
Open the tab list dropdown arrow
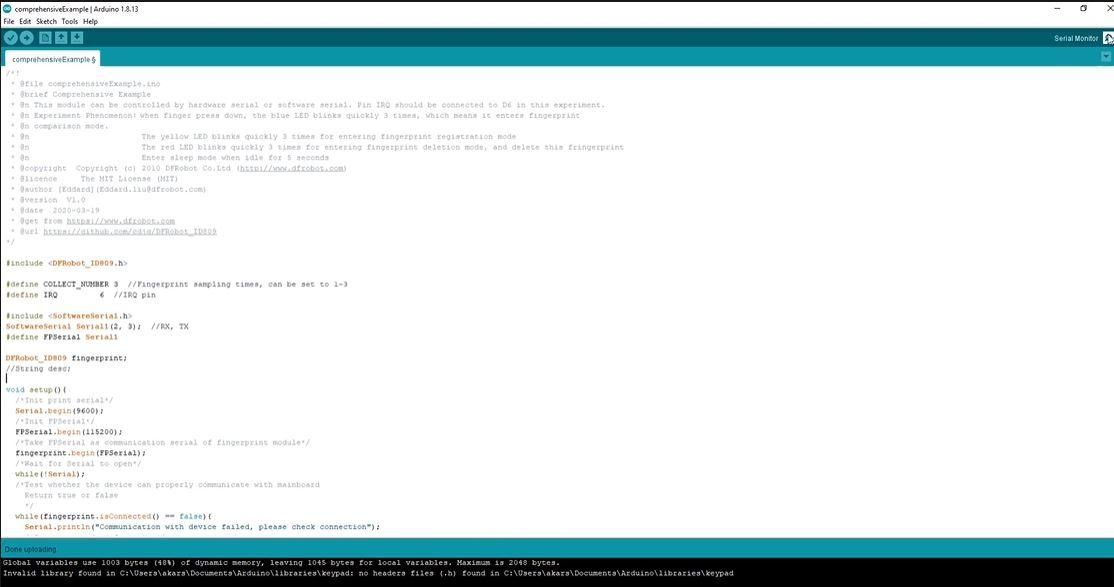[1104, 58]
